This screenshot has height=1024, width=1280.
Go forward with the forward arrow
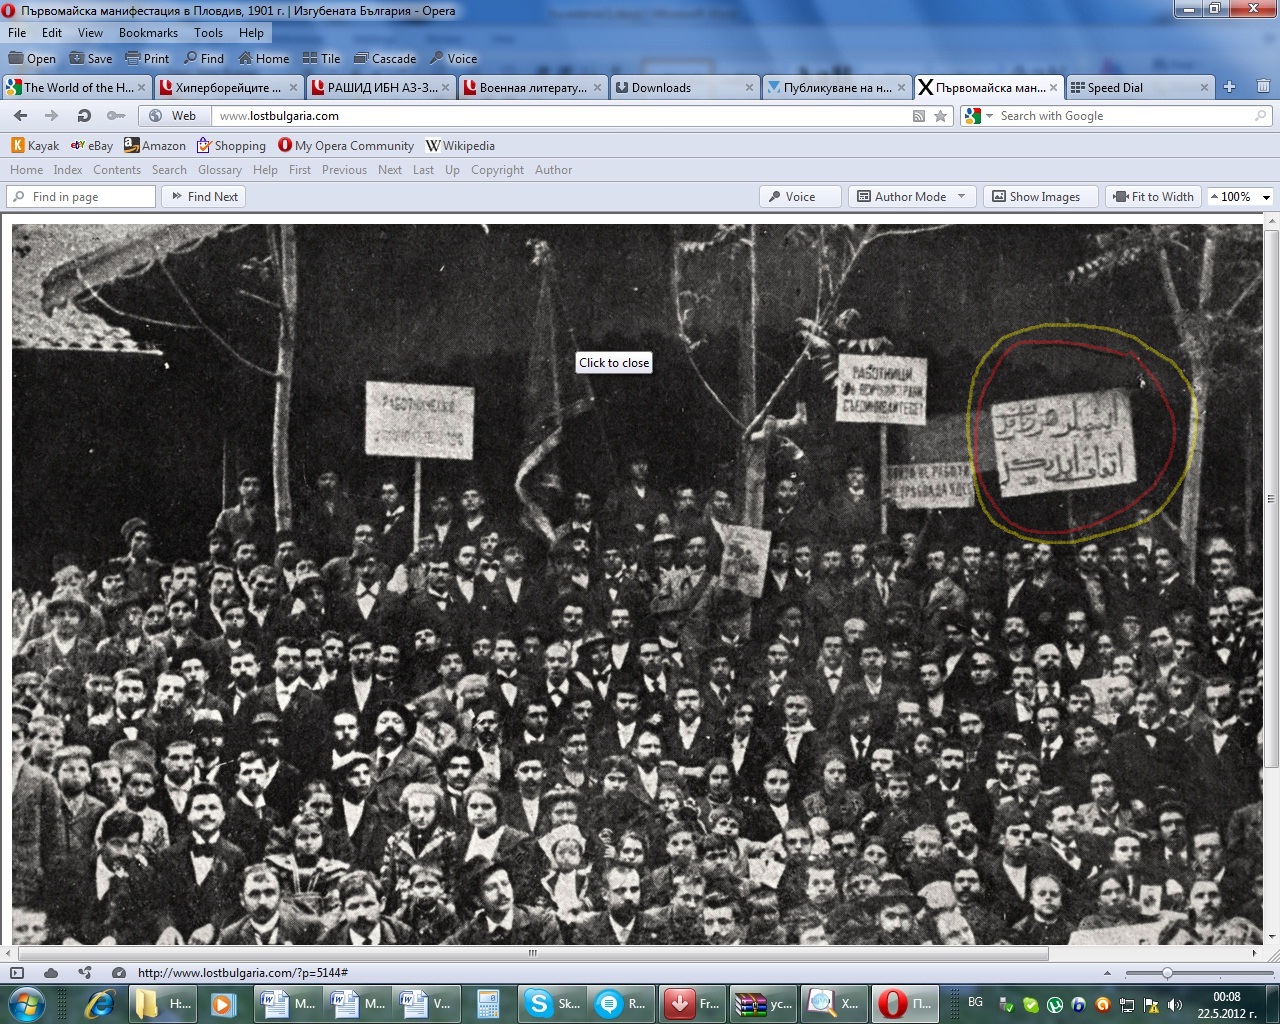tap(52, 116)
